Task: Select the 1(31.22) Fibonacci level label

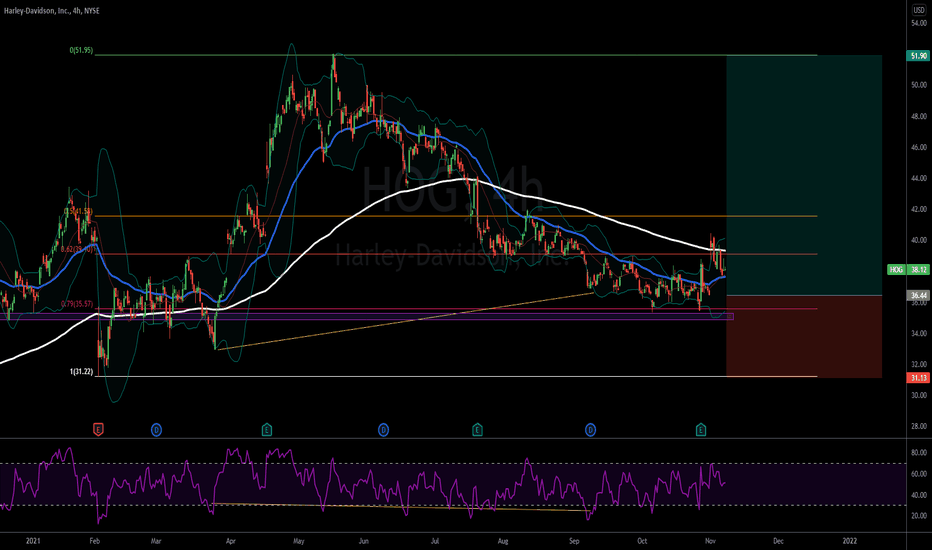Action: (81, 372)
